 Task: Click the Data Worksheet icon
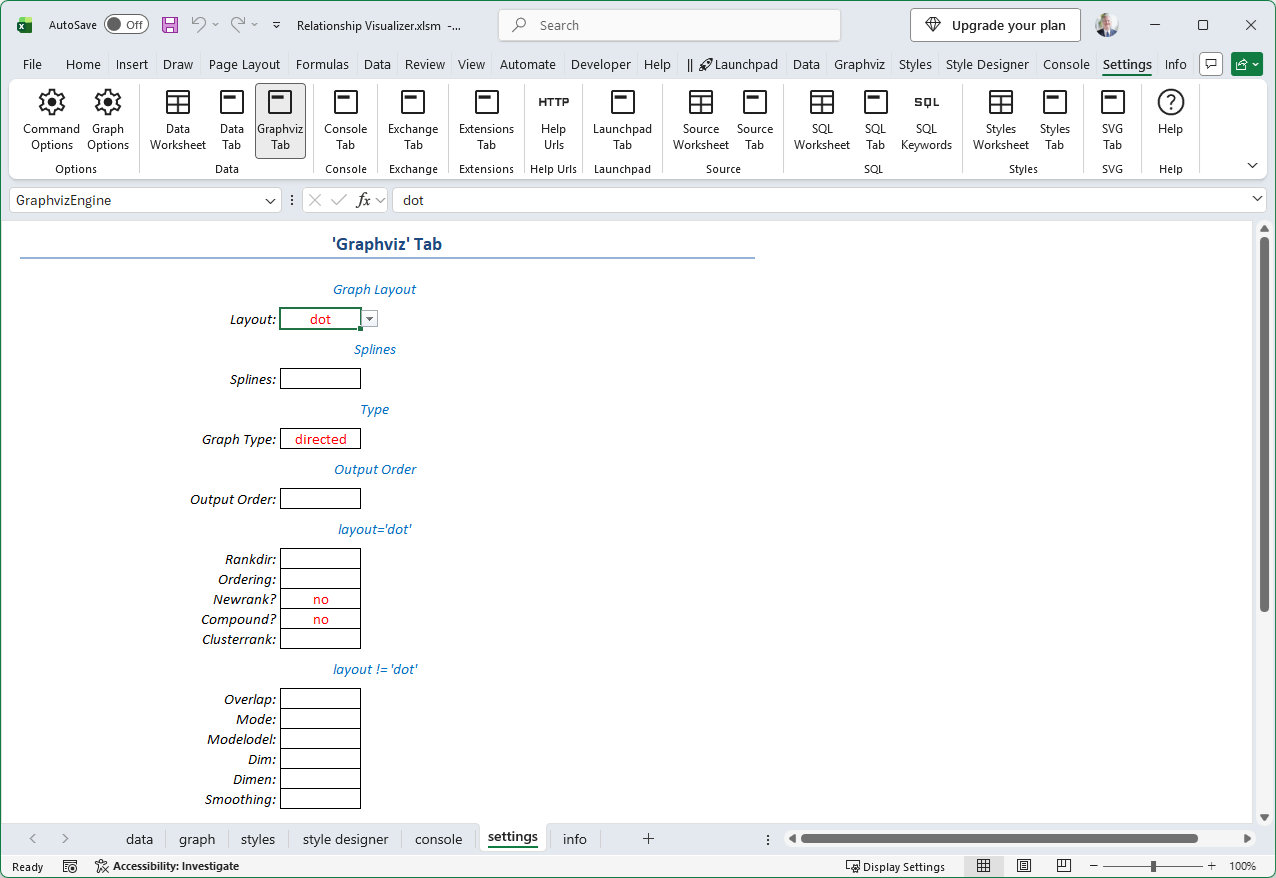178,102
